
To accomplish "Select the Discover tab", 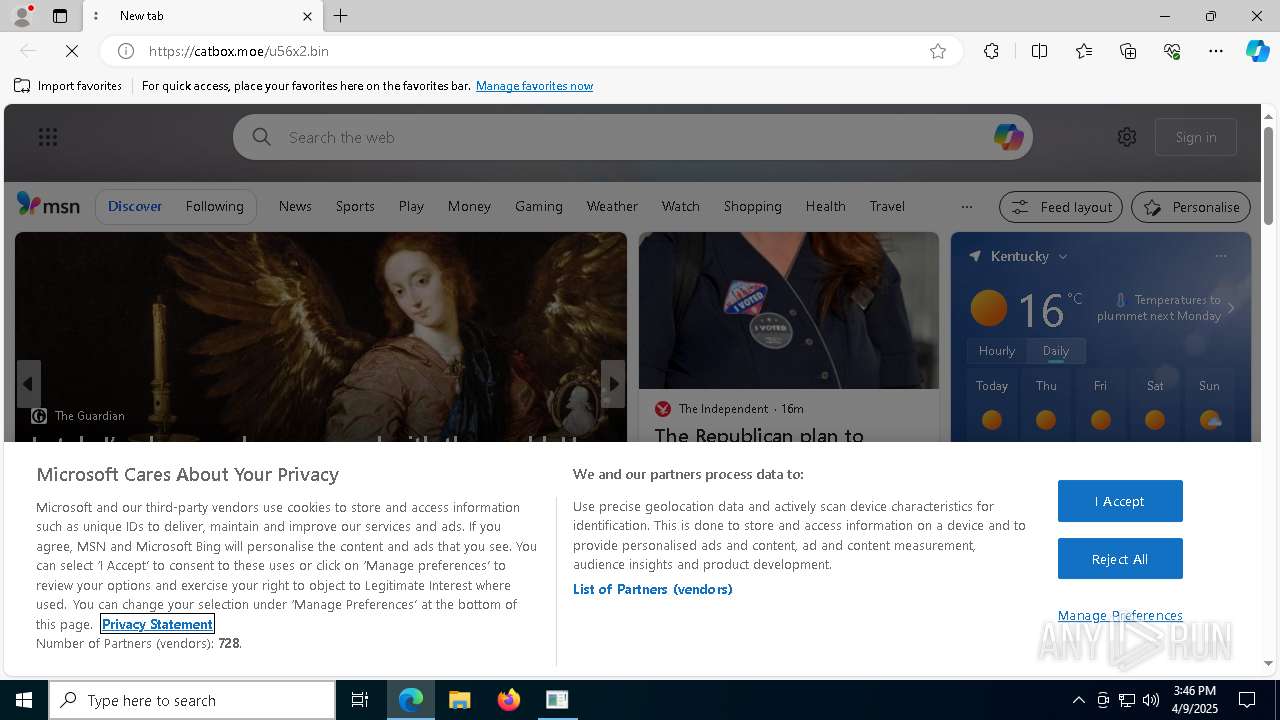I will pyautogui.click(x=135, y=206).
